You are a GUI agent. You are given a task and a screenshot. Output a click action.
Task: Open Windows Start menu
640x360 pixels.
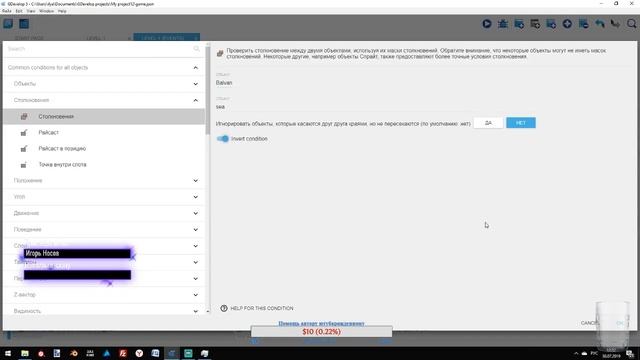point(8,353)
